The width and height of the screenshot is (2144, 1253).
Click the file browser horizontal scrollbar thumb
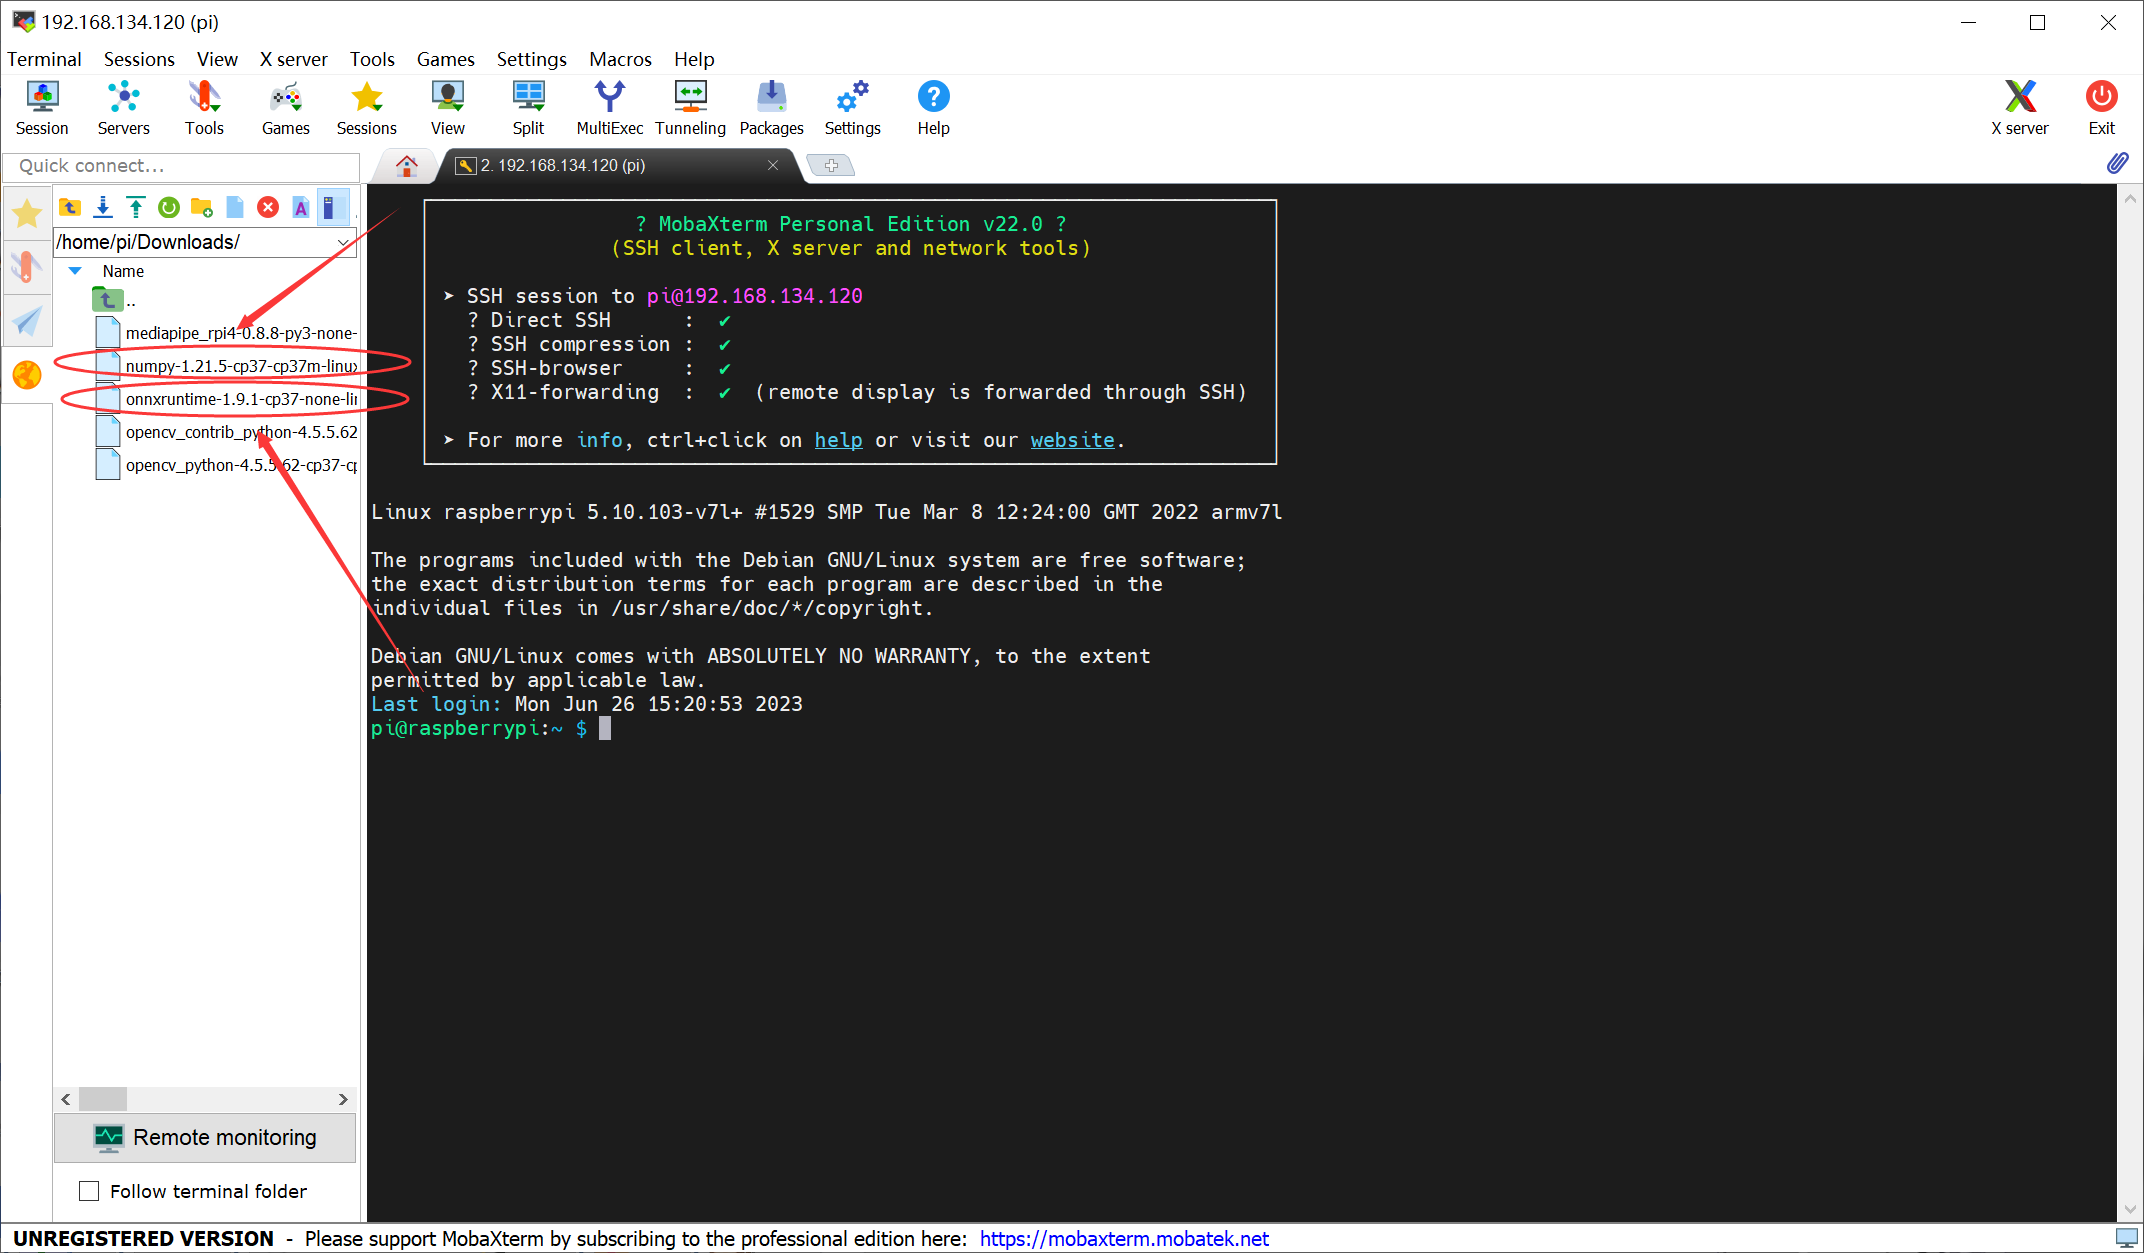tap(103, 1099)
